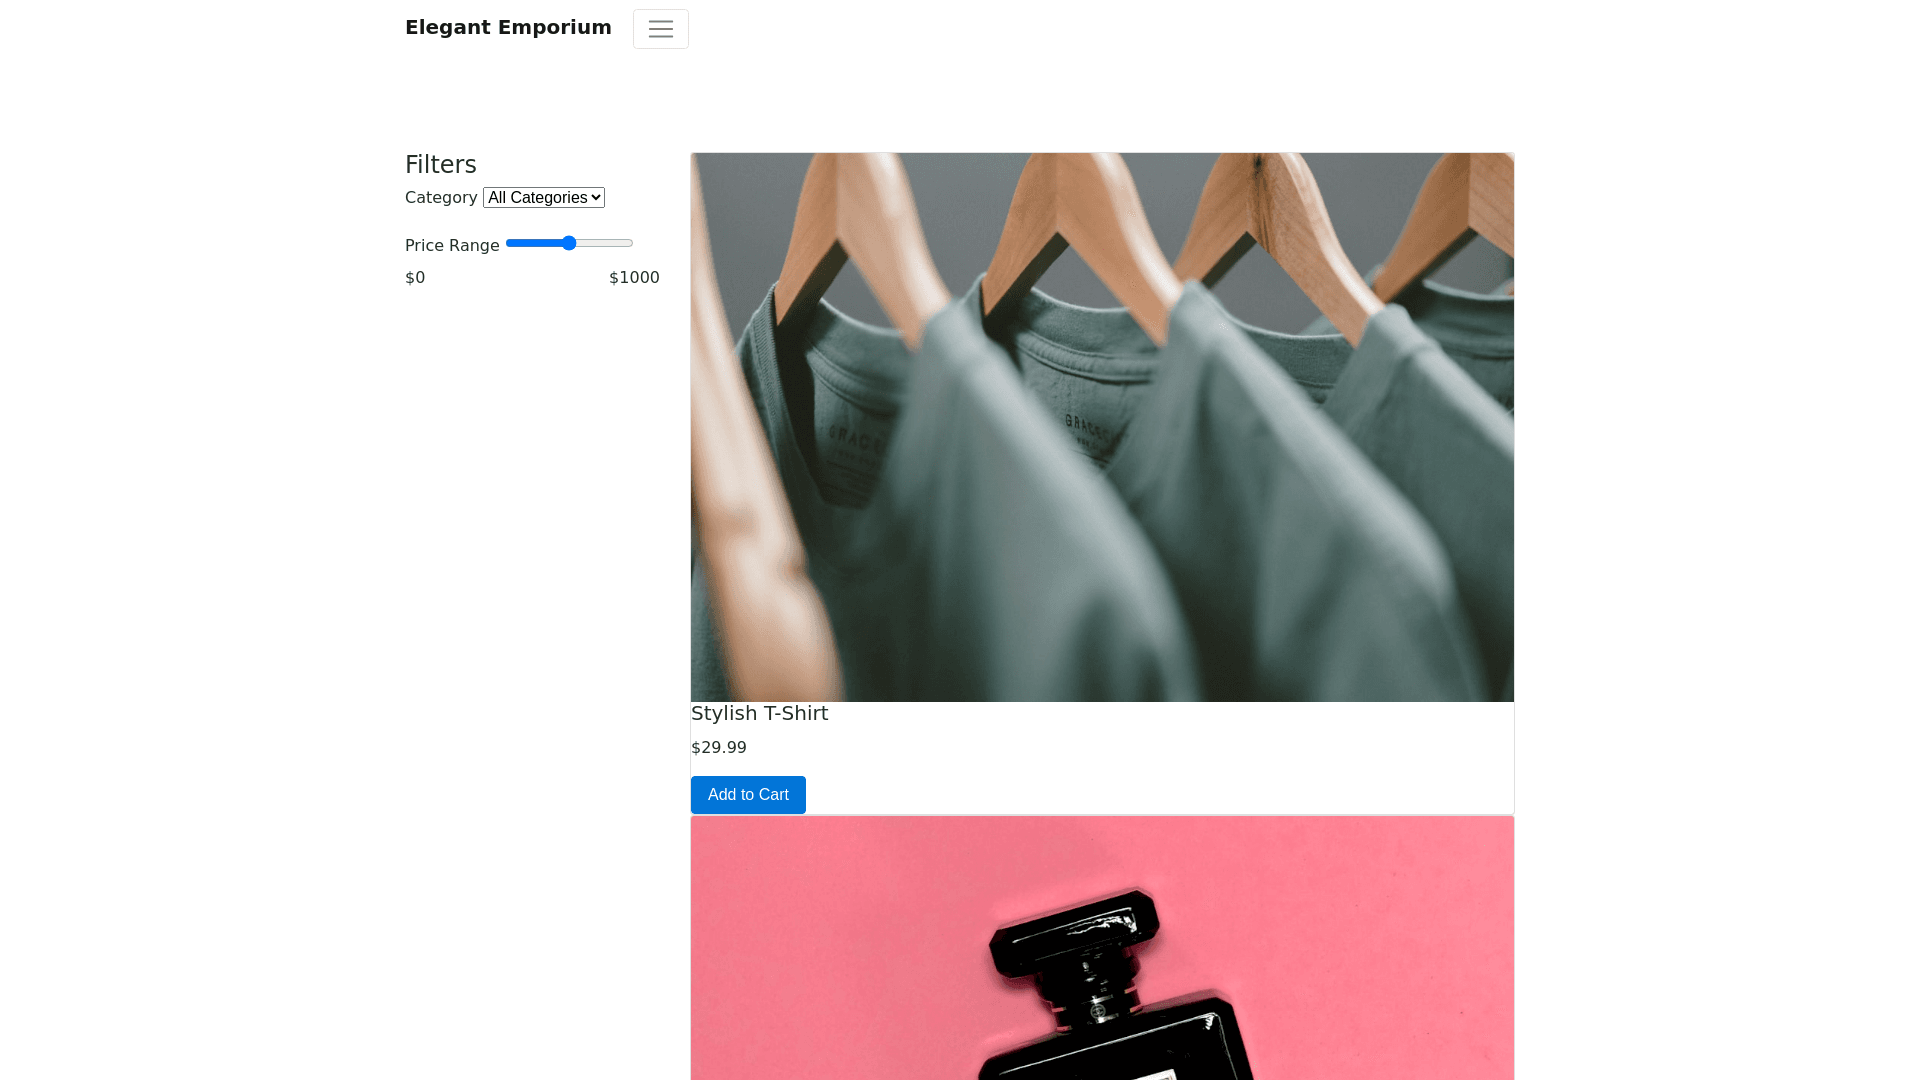Click the Stylish T-Shirt product title
1920x1080 pixels.
click(759, 714)
